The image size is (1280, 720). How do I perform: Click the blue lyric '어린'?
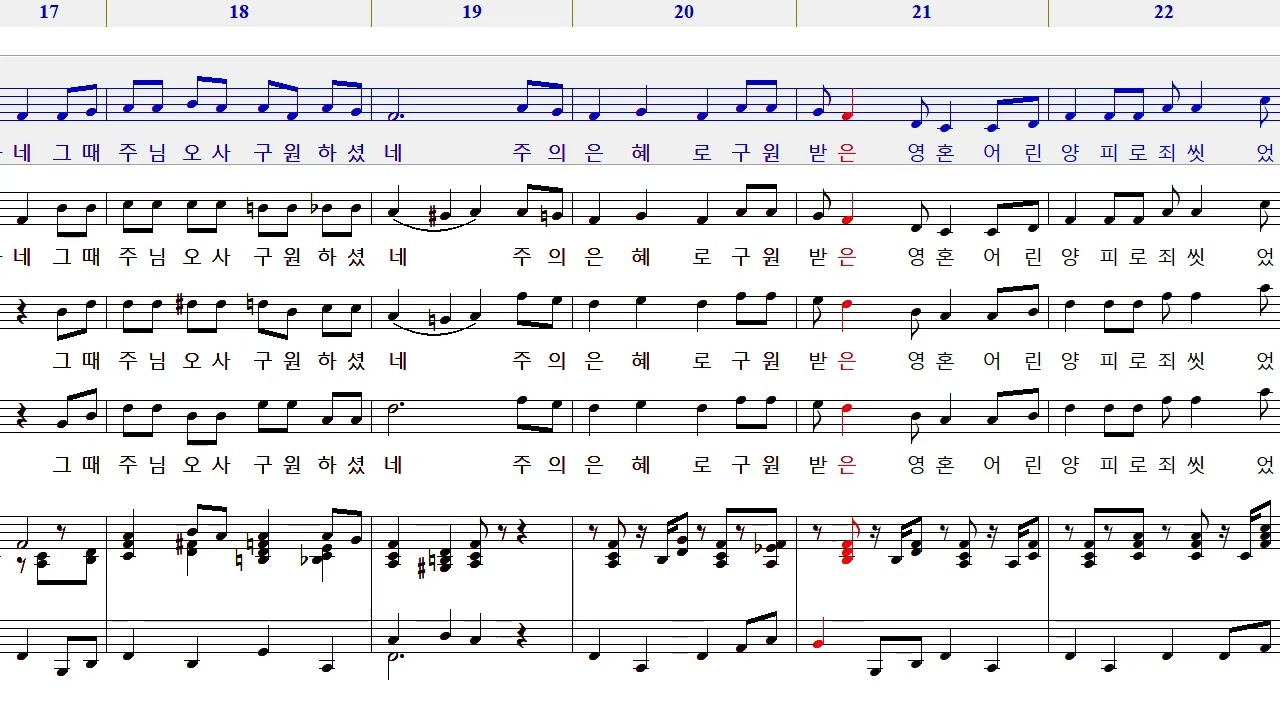click(1014, 153)
